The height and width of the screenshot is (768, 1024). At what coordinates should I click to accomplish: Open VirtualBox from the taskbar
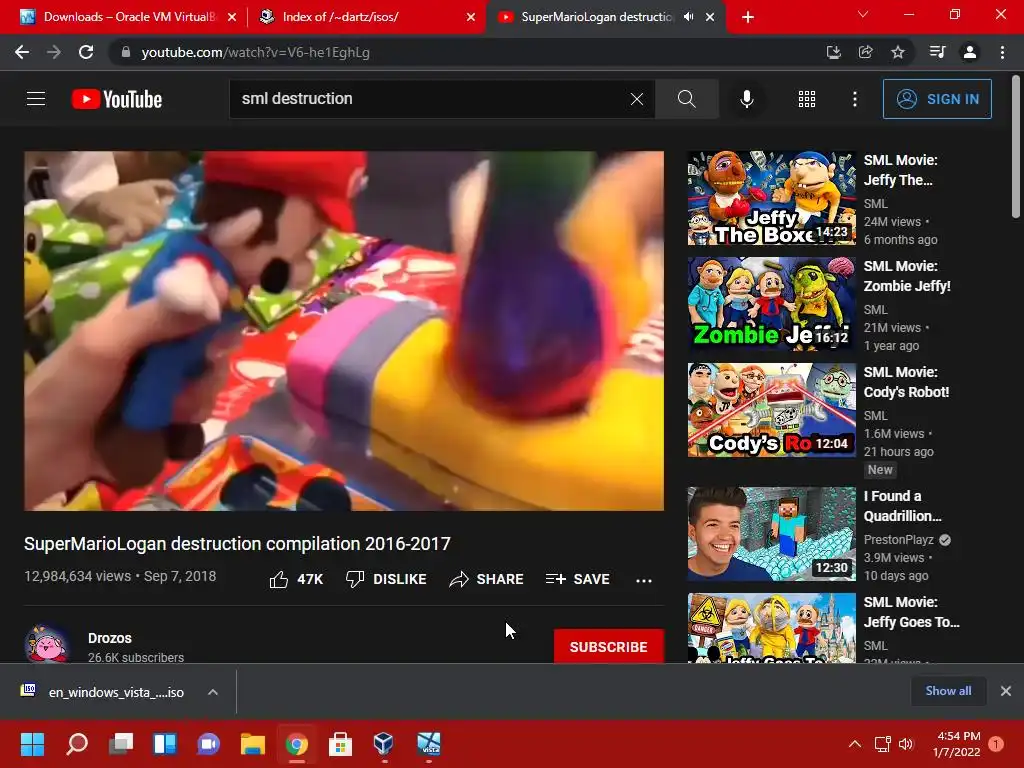[x=383, y=744]
